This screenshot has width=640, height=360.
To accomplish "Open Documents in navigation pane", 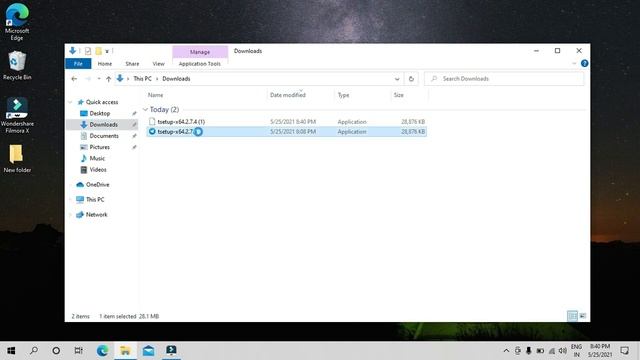I will (104, 136).
